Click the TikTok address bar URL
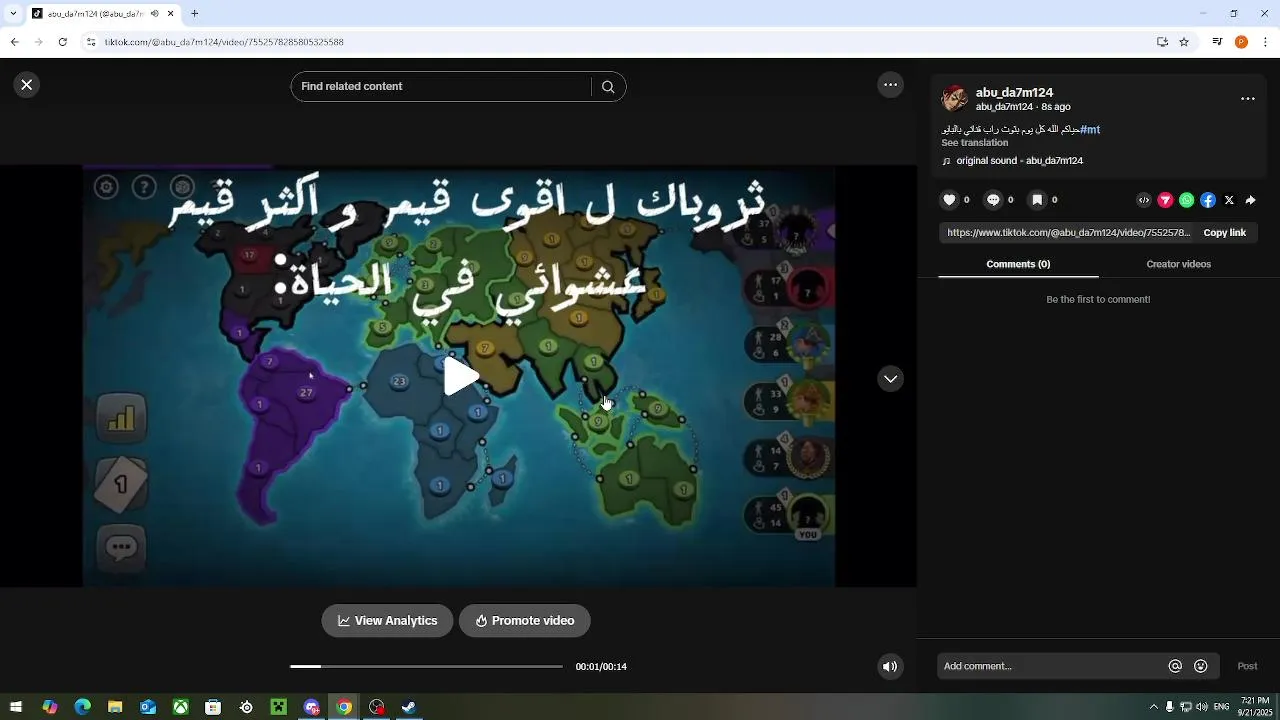The height and width of the screenshot is (720, 1280). [224, 42]
